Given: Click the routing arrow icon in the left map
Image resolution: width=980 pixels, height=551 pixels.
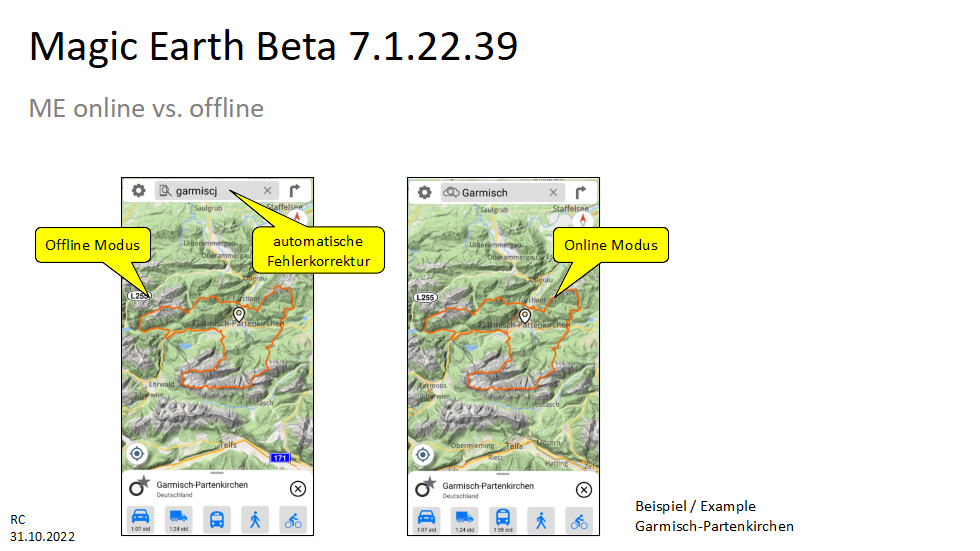Looking at the screenshot, I should (x=296, y=191).
